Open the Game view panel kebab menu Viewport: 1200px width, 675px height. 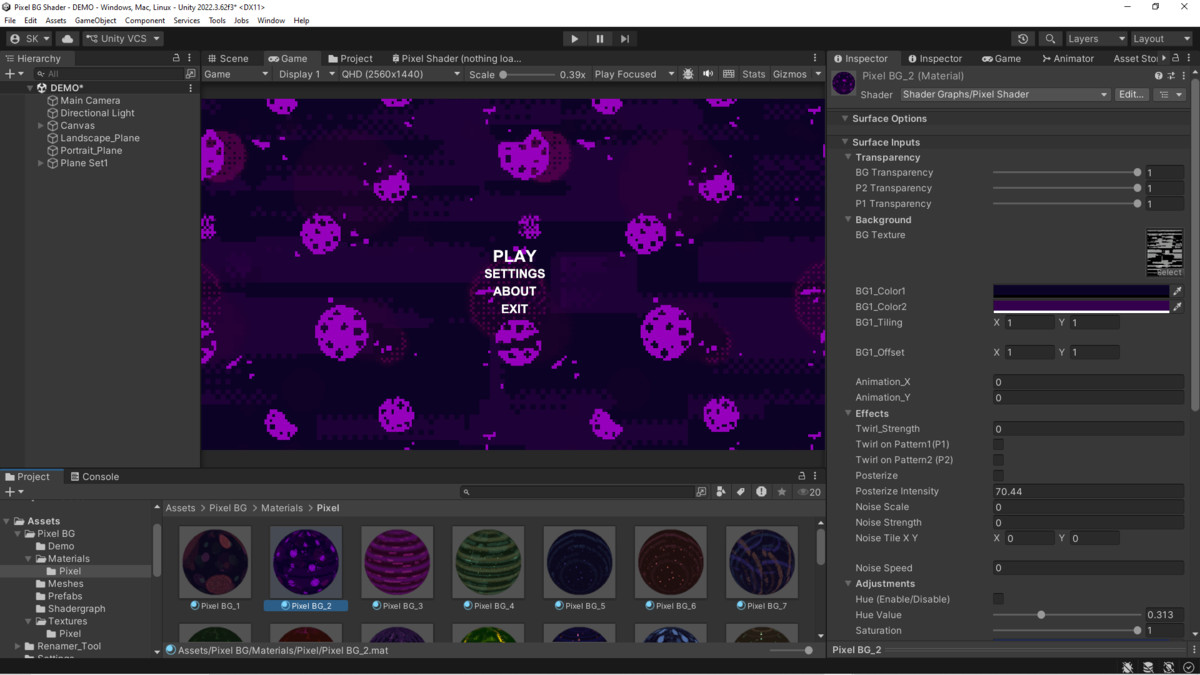815,58
